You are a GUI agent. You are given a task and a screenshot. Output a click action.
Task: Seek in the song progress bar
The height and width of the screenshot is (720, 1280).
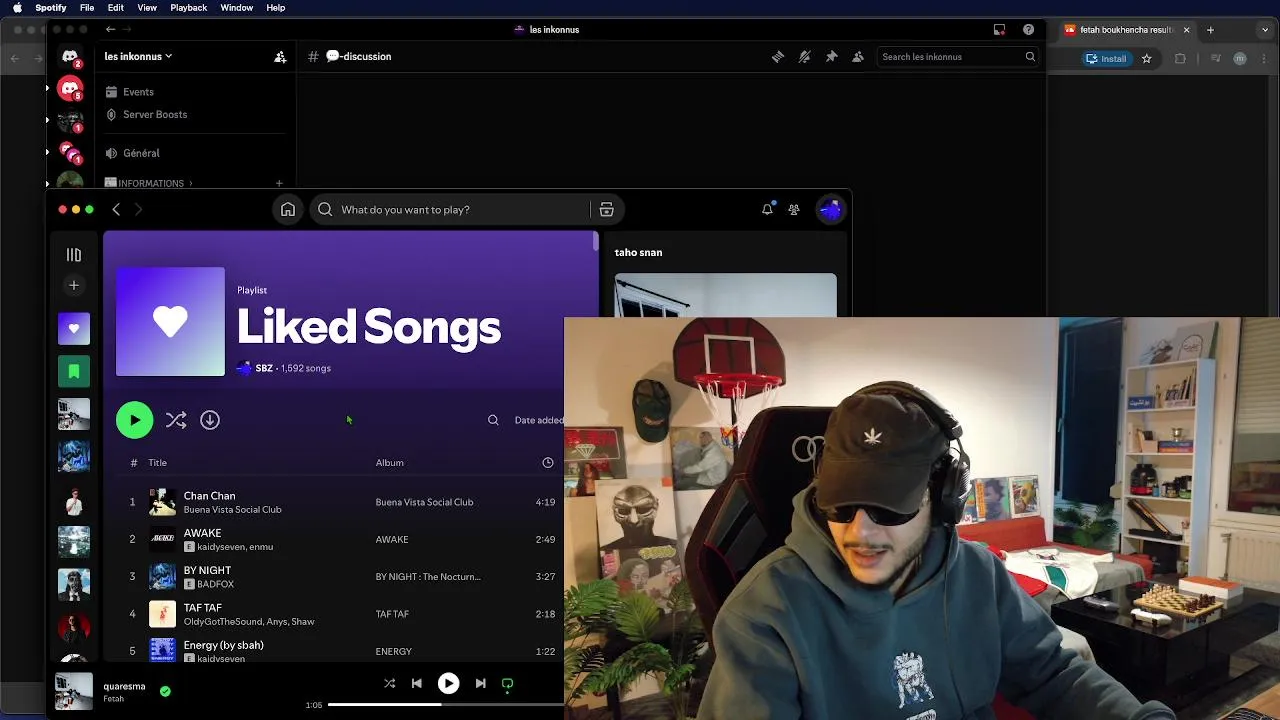click(x=446, y=705)
